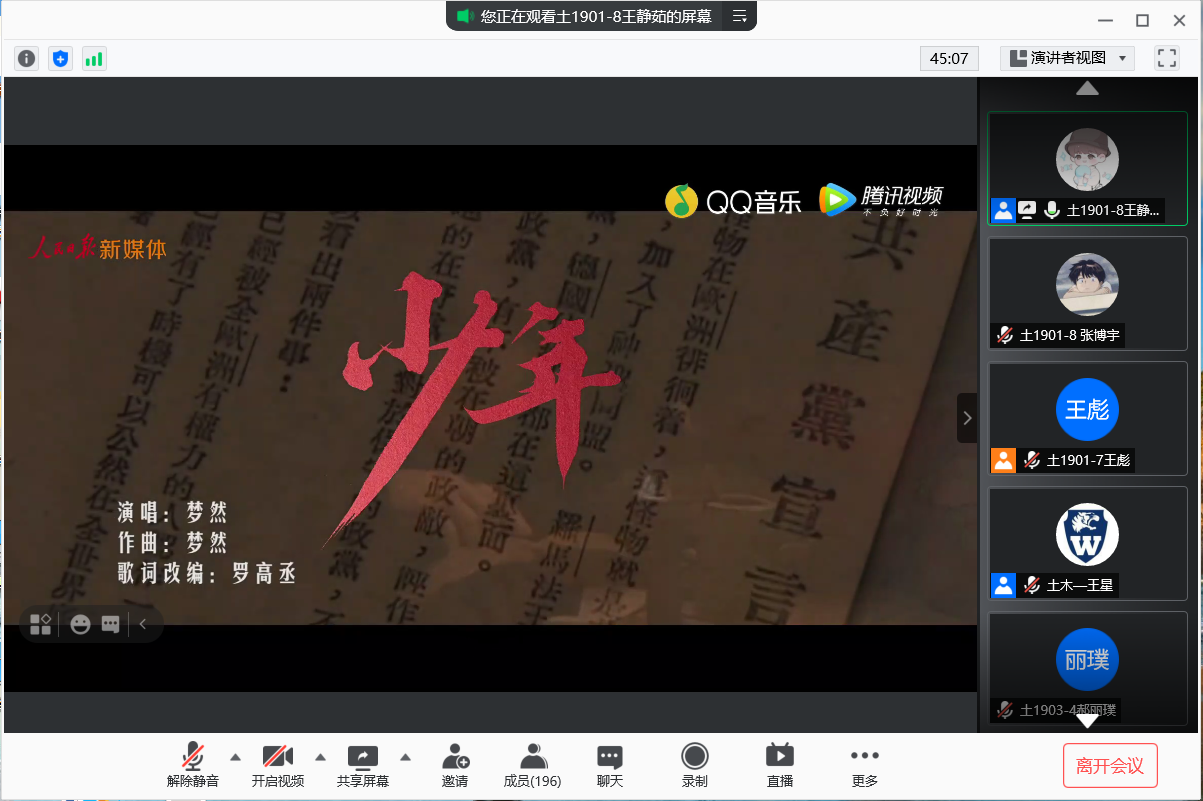Viewport: 1203px width, 801px height.
Task: Open the meeting info icon
Action: point(27,59)
